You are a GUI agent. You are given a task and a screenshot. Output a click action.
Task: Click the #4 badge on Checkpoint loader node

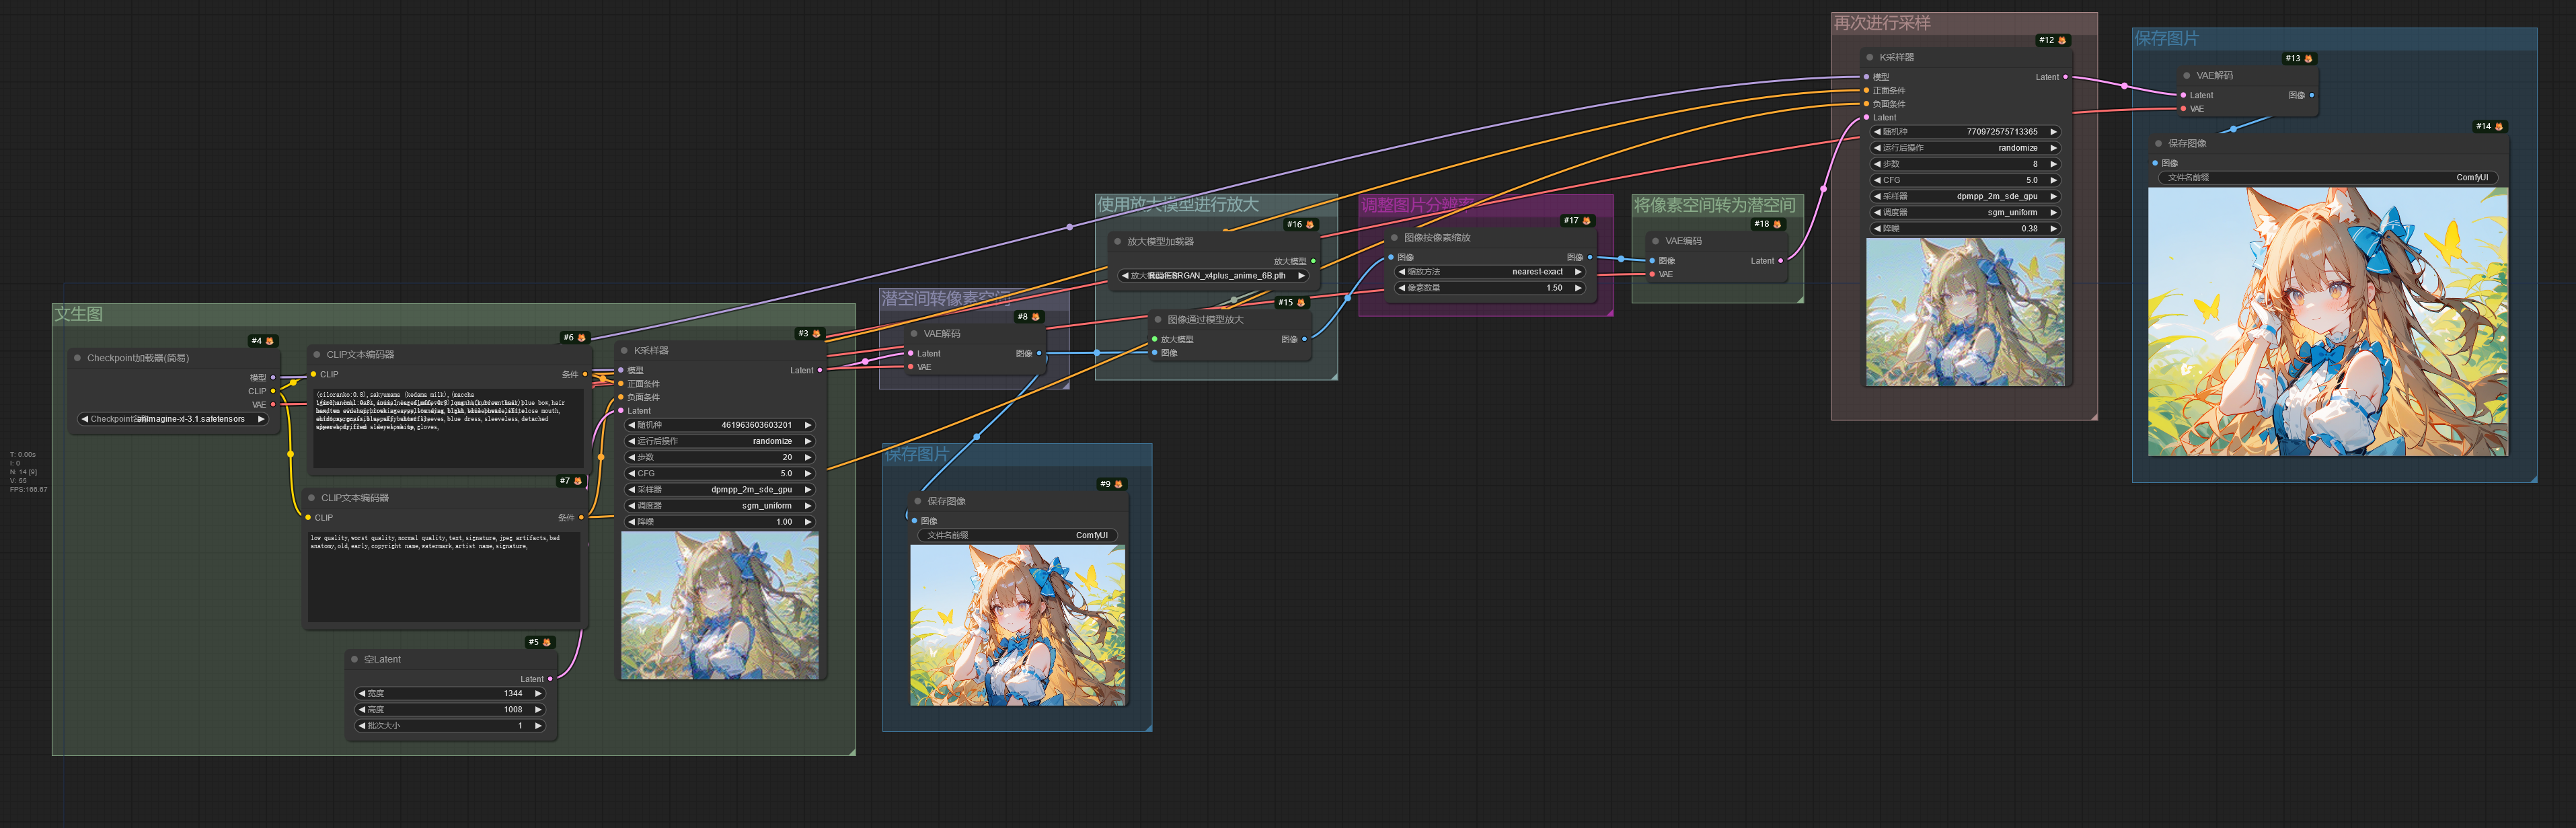click(x=262, y=341)
